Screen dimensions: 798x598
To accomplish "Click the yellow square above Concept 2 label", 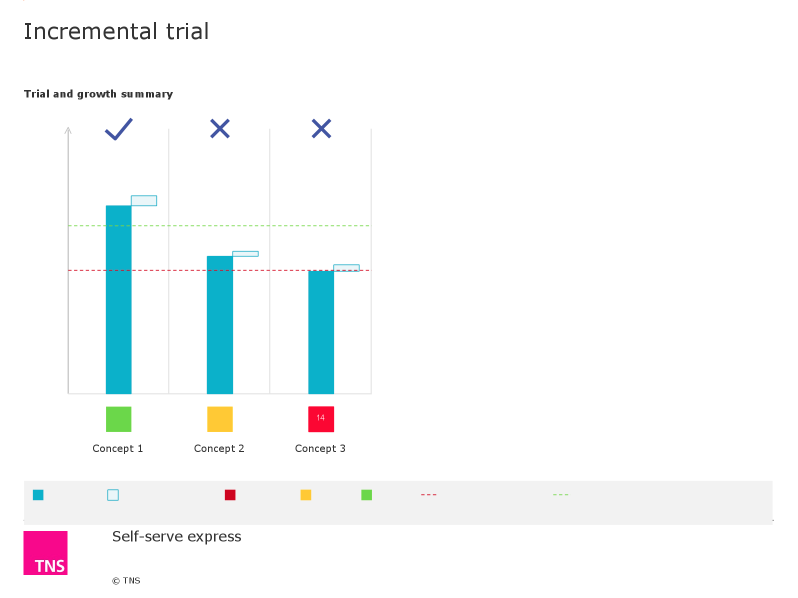I will coord(220,419).
